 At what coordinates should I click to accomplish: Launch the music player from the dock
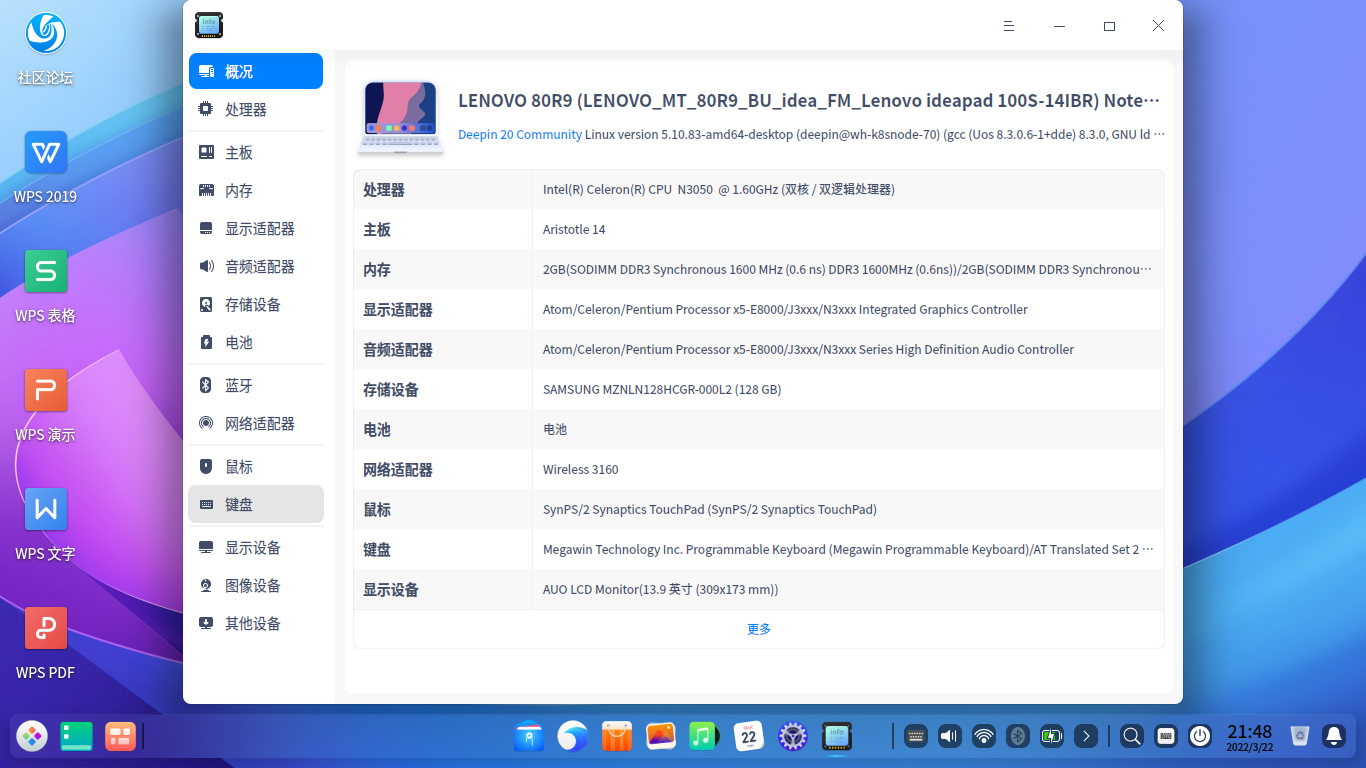tap(705, 737)
